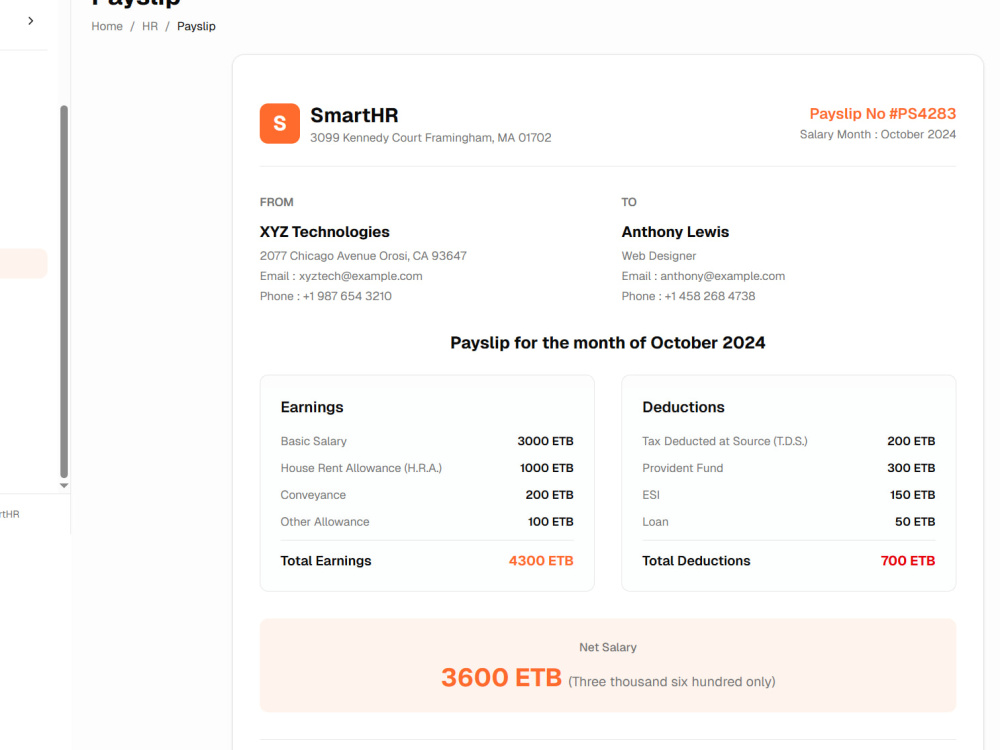This screenshot has height=750, width=1000.
Task: Click the 3099 Kennedy Court address
Action: (x=430, y=138)
